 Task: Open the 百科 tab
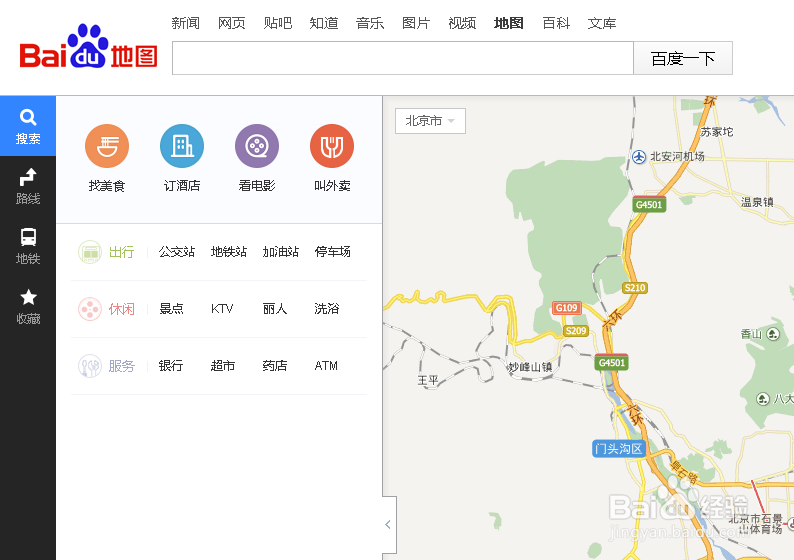click(556, 23)
